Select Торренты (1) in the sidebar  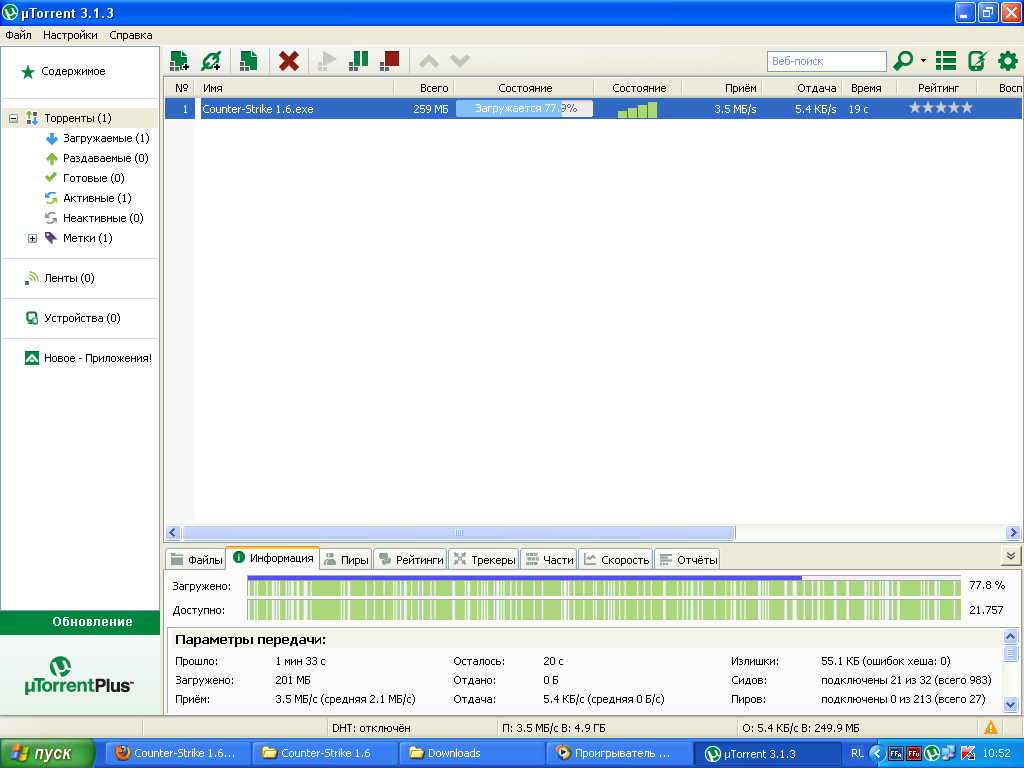(78, 118)
